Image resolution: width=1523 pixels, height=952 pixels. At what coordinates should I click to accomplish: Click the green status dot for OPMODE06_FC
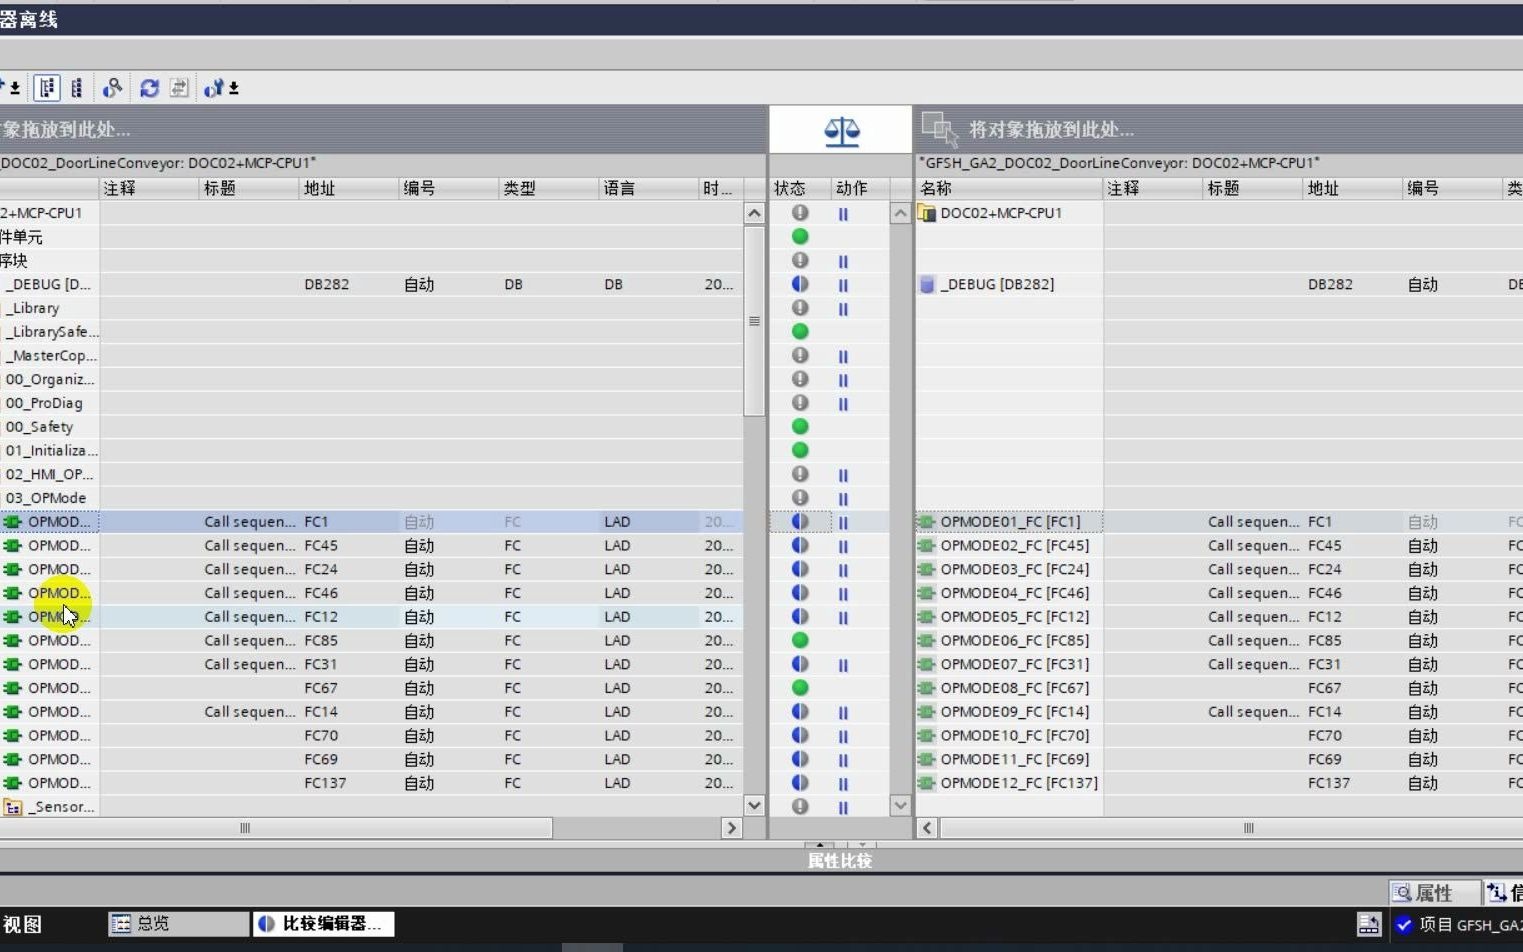[x=800, y=640]
